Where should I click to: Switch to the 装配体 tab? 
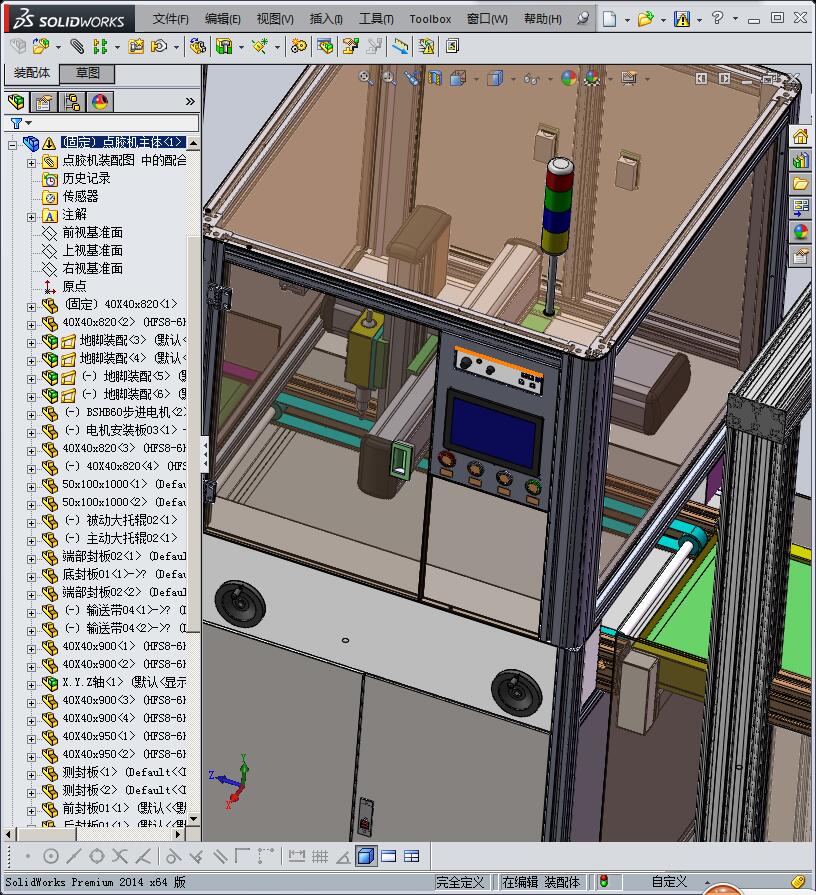tap(32, 73)
